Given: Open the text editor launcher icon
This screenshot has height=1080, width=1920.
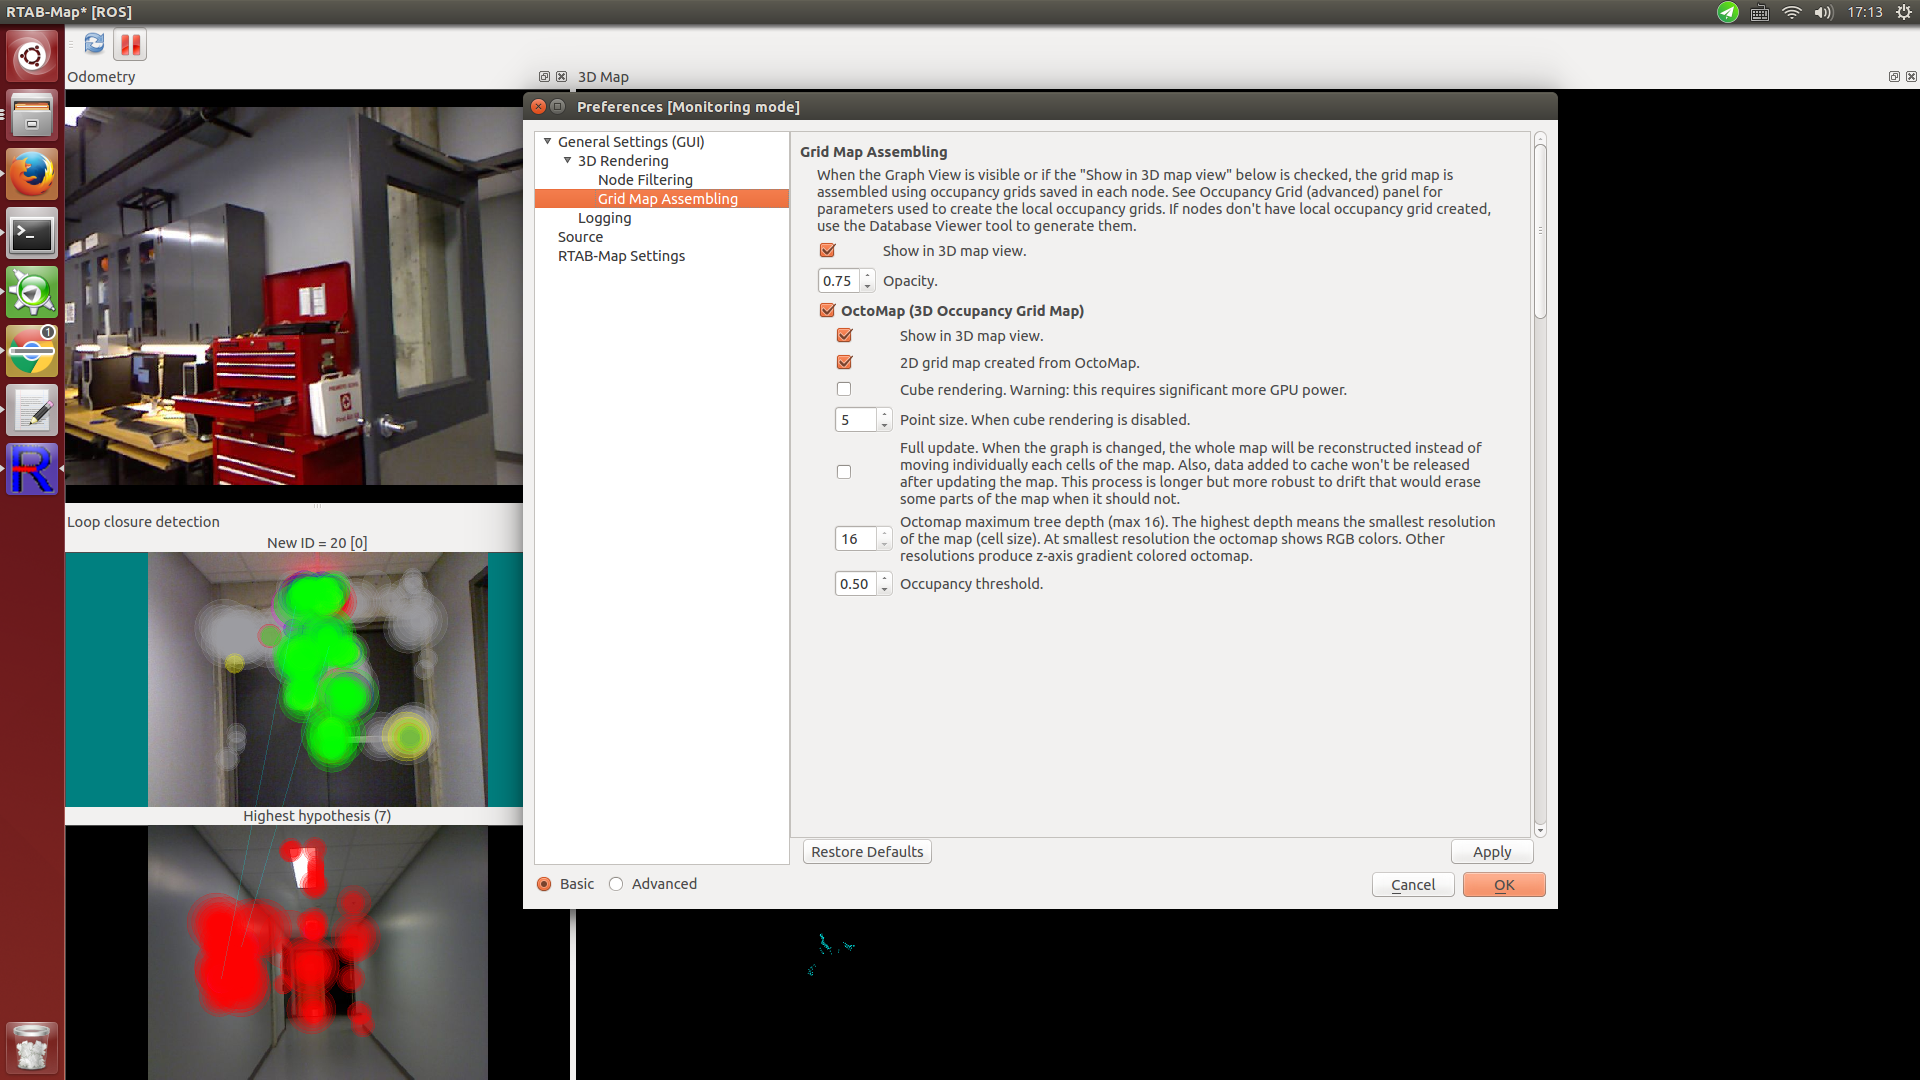Looking at the screenshot, I should (x=32, y=411).
